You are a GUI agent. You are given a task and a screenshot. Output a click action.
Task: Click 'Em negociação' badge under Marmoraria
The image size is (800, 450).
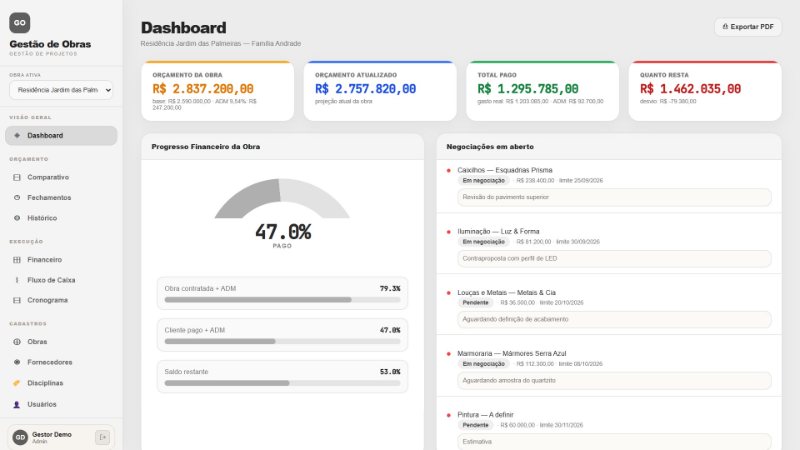point(483,364)
